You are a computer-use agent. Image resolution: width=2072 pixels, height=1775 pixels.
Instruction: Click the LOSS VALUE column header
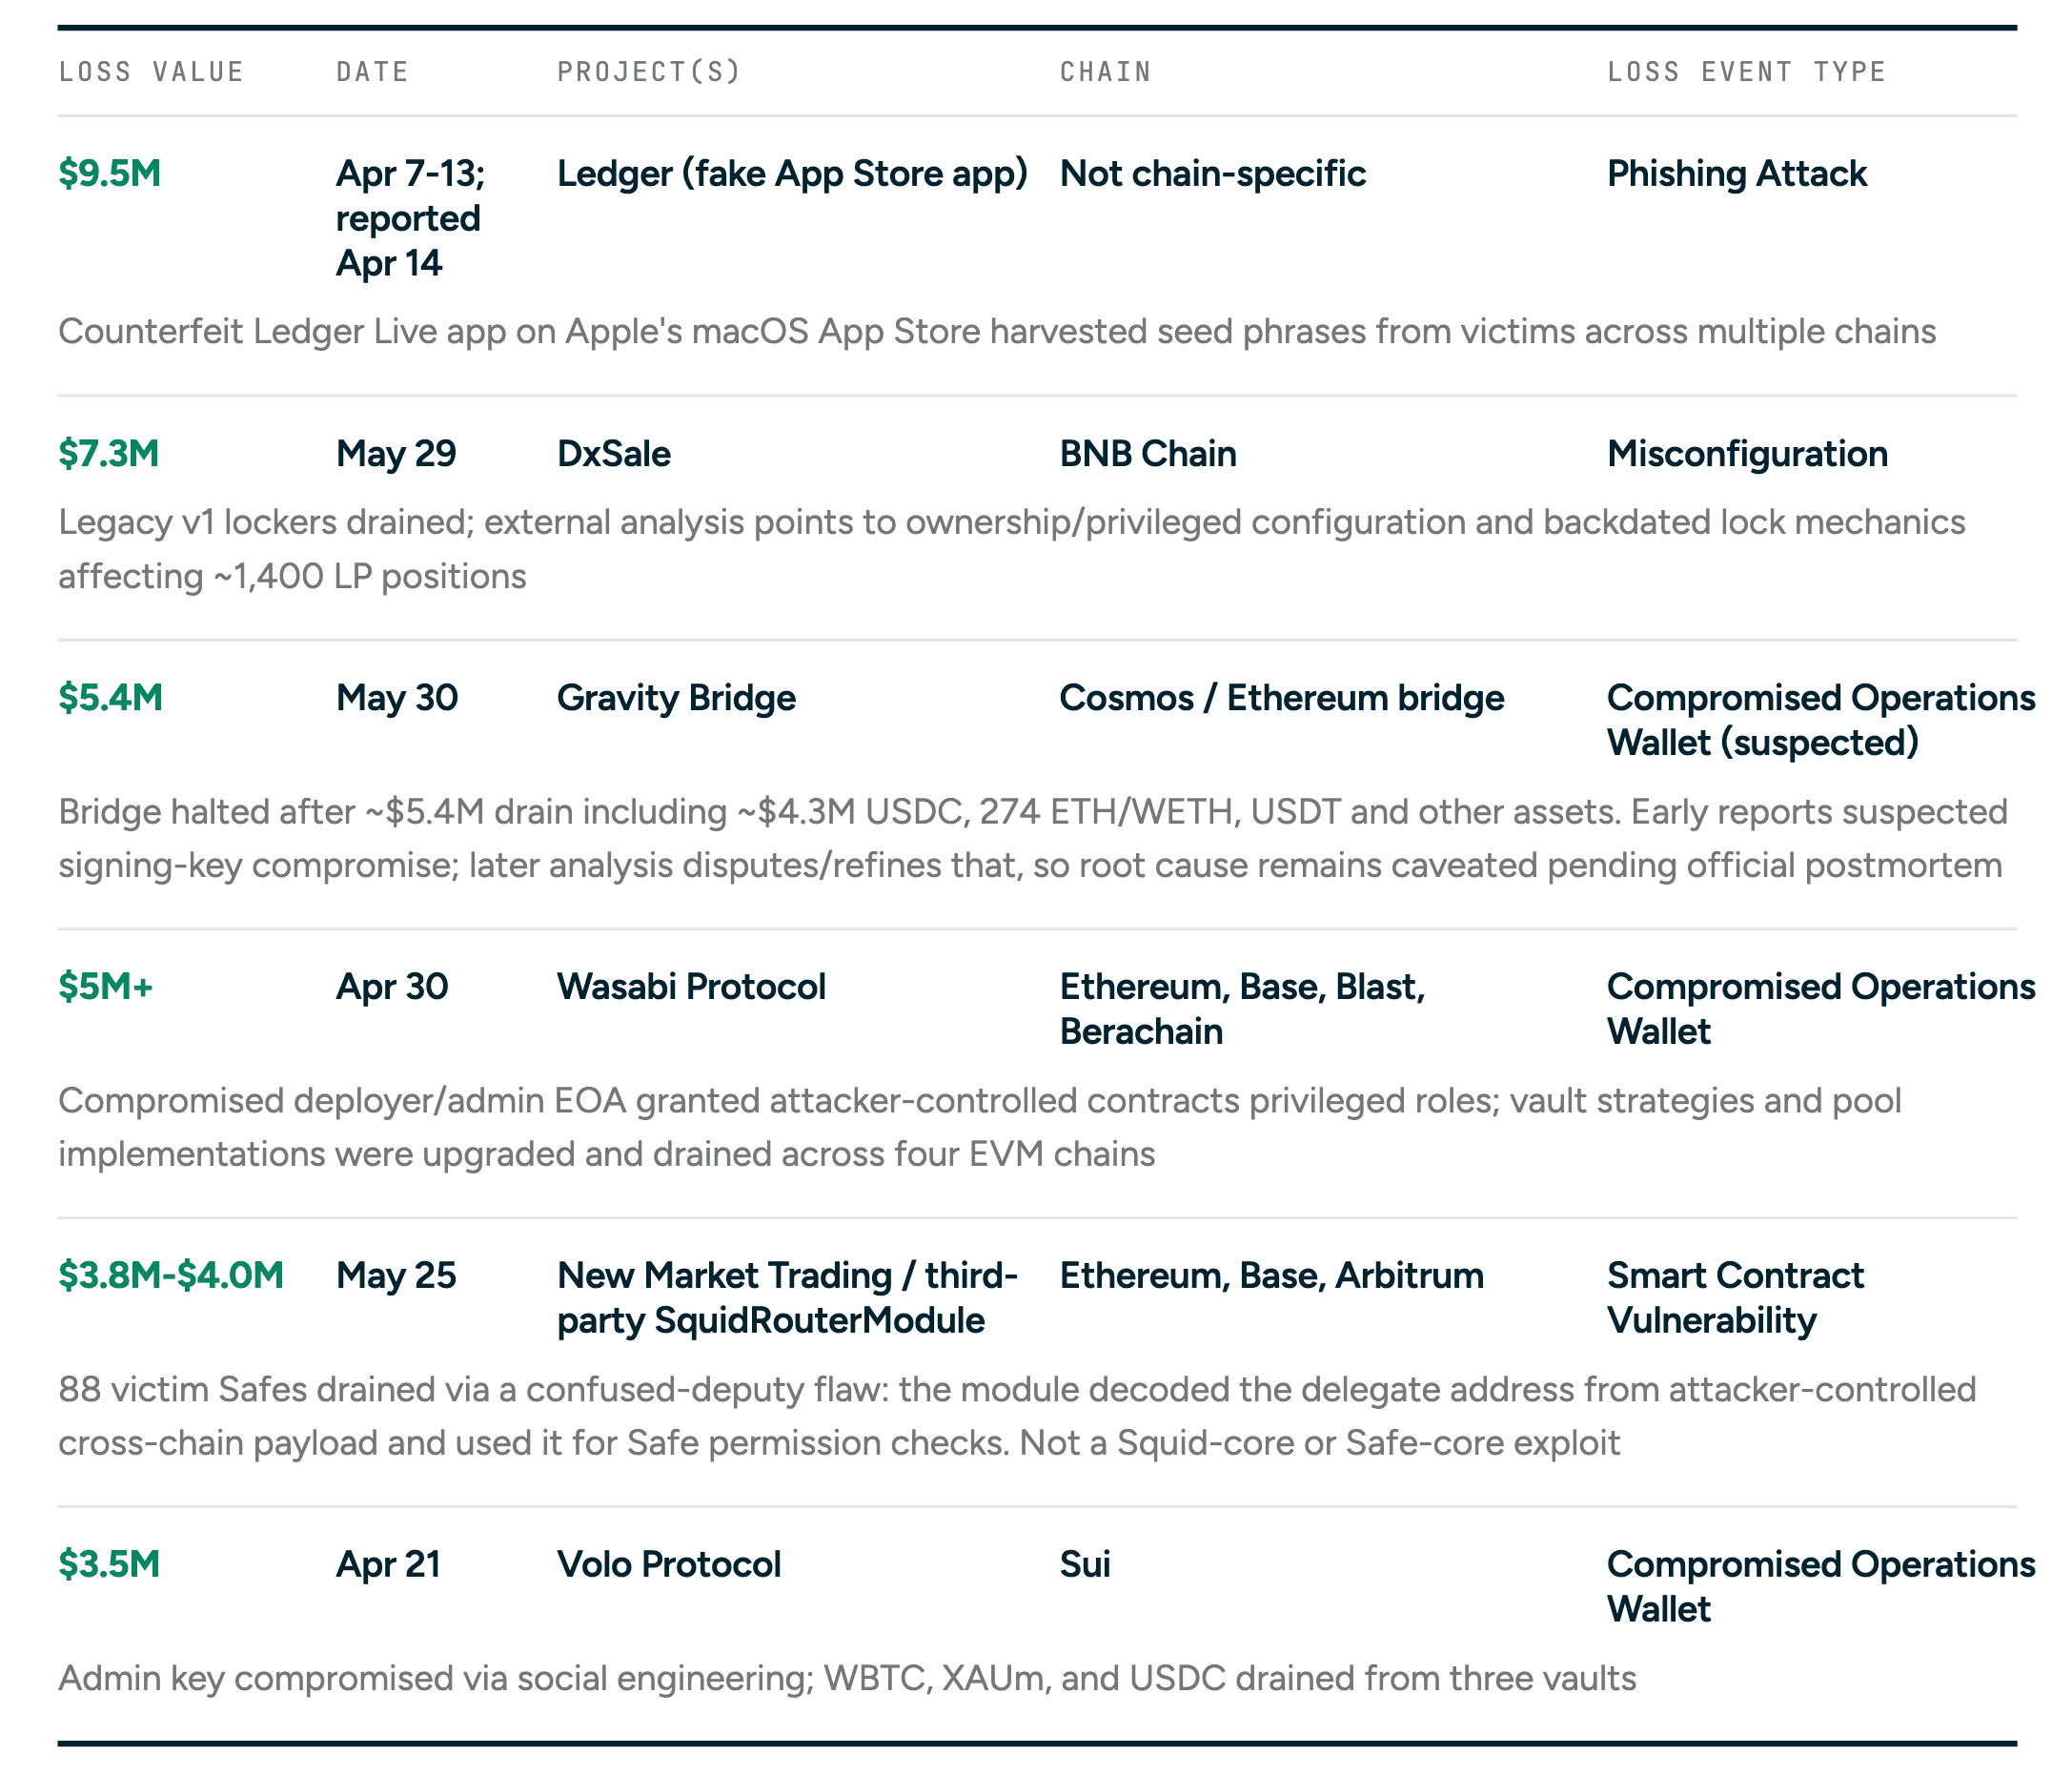[x=151, y=72]
